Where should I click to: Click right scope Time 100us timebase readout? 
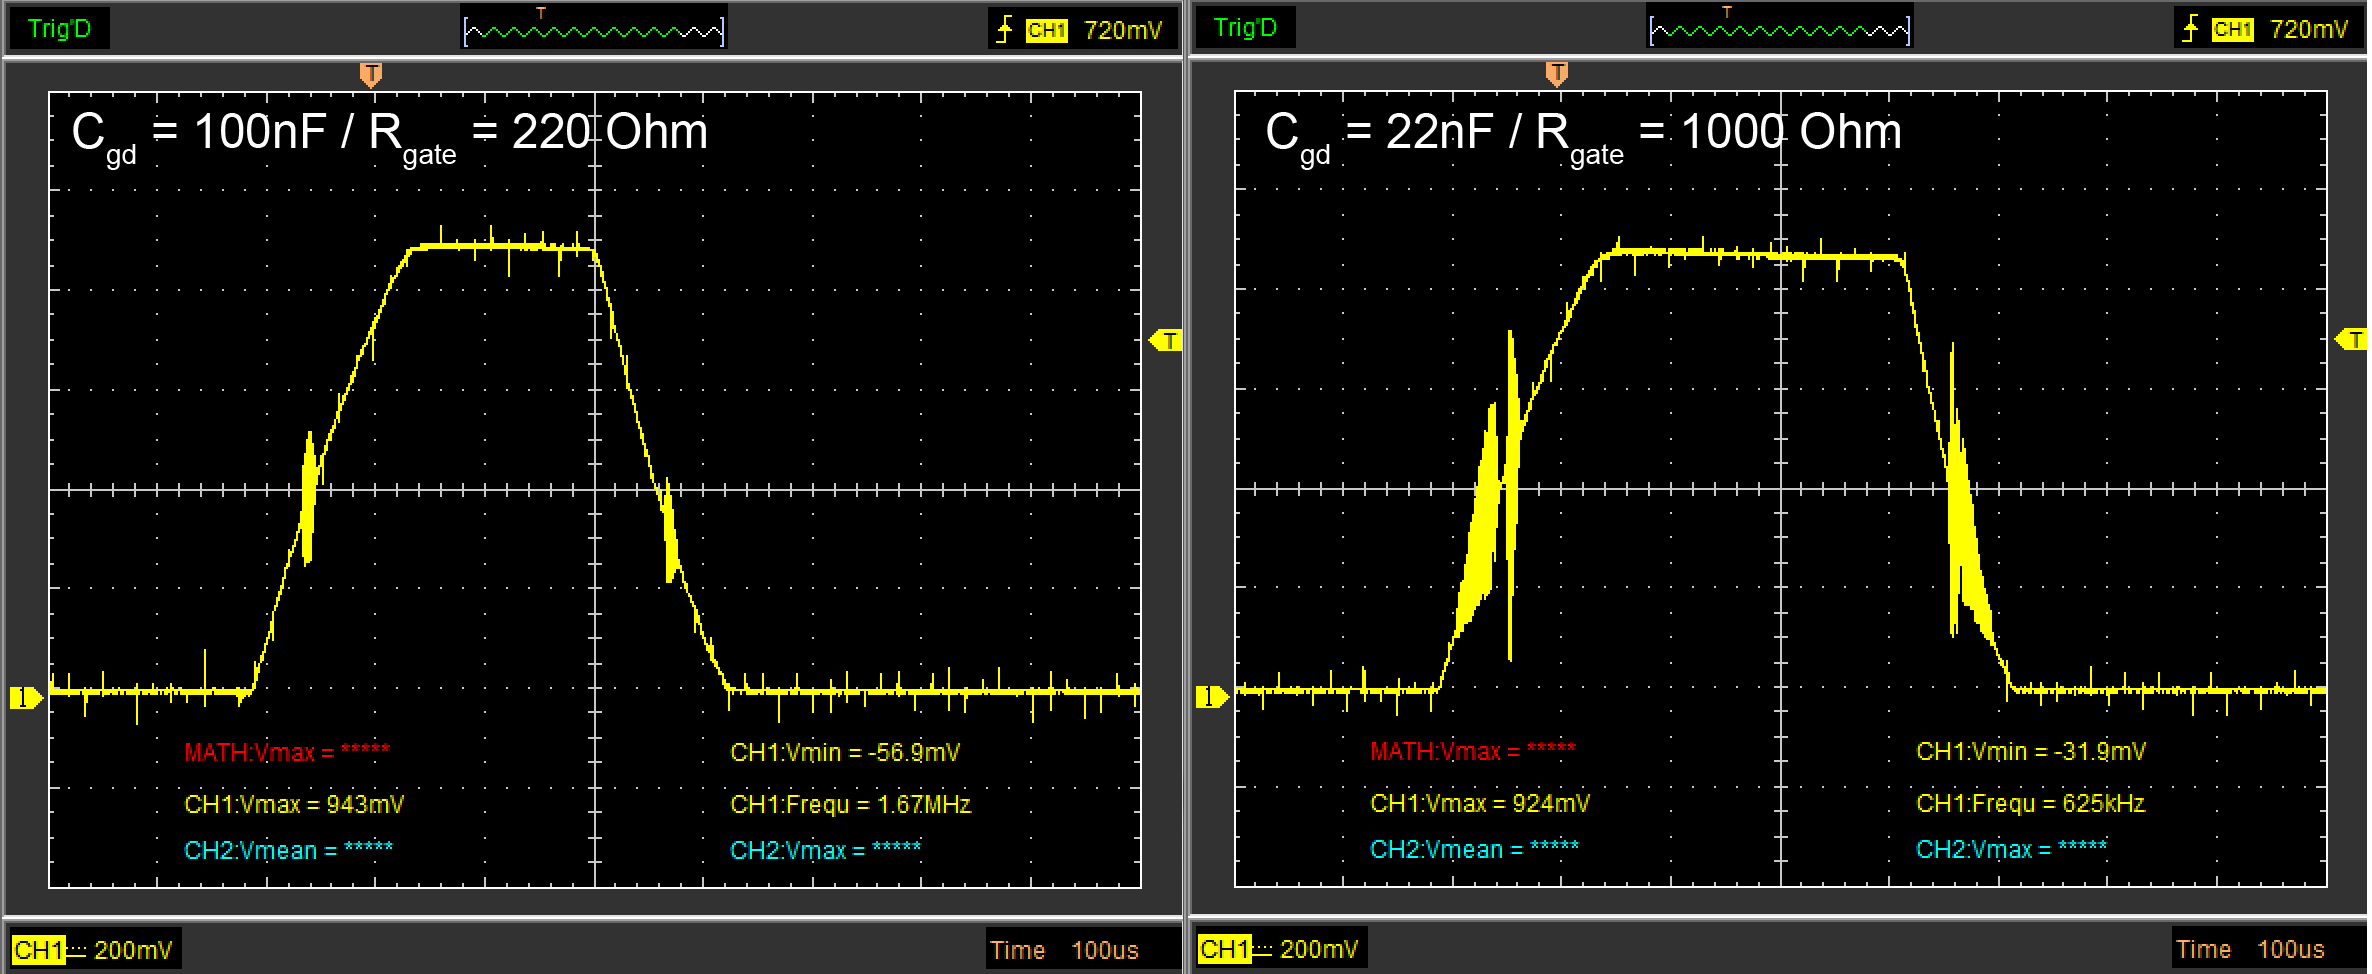(x=2250, y=949)
